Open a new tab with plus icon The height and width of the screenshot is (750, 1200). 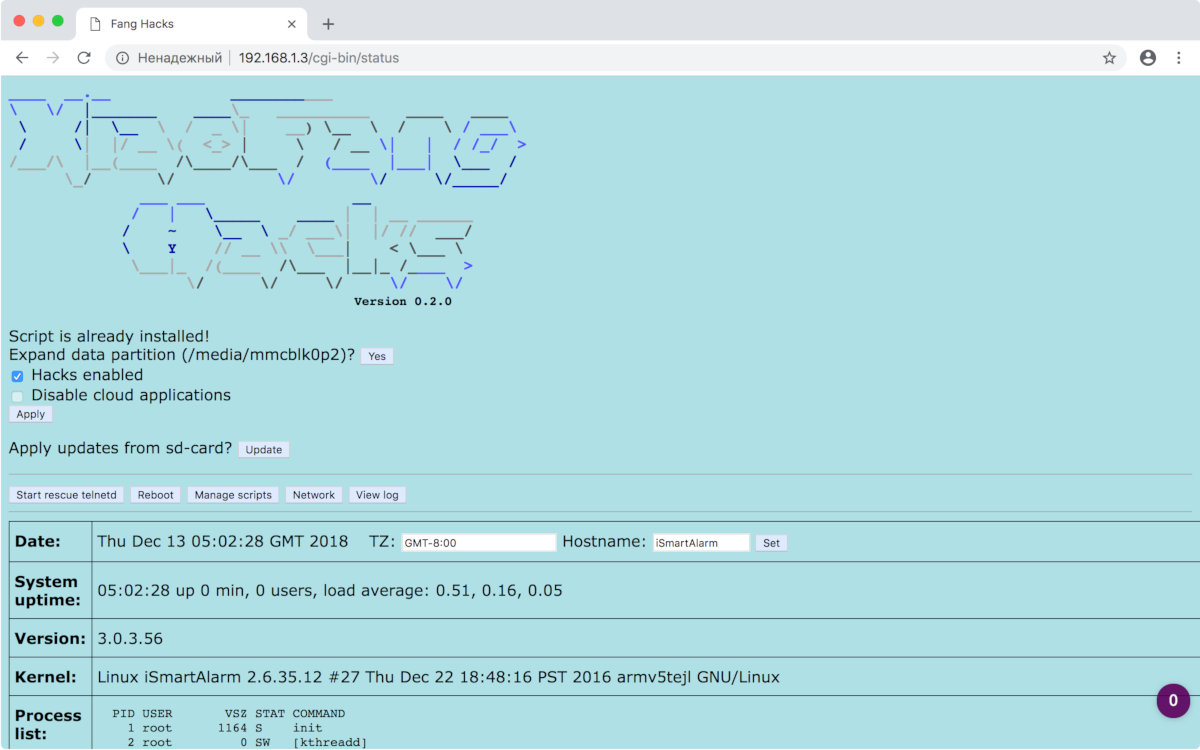point(328,24)
